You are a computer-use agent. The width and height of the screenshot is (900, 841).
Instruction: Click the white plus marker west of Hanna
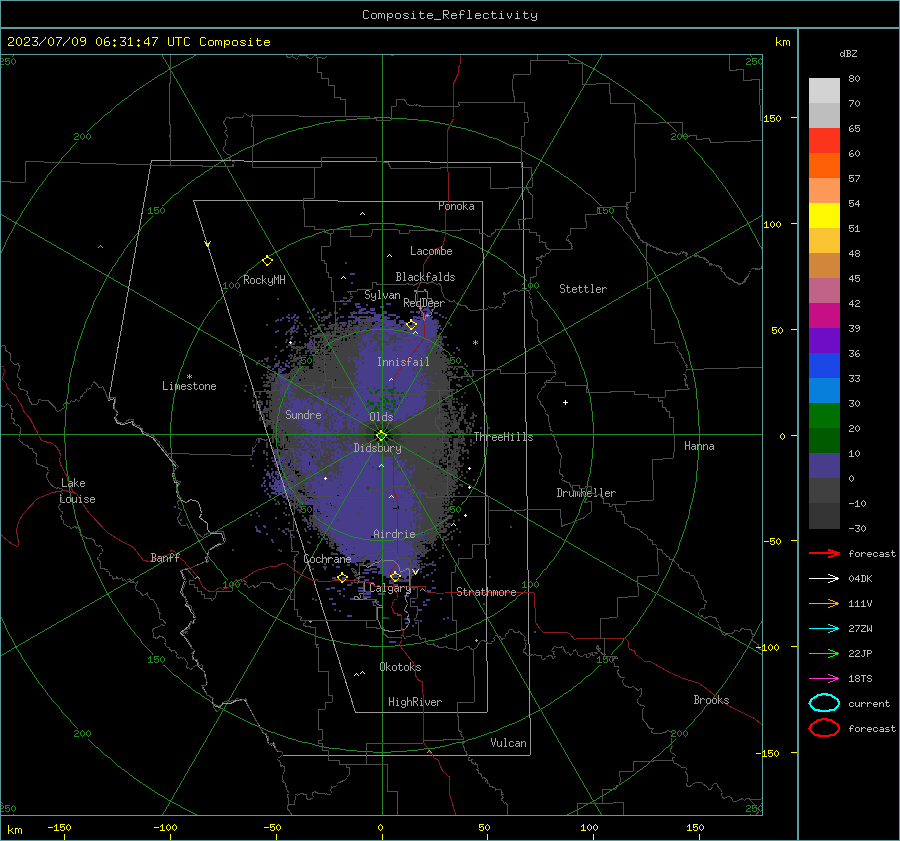pyautogui.click(x=565, y=402)
